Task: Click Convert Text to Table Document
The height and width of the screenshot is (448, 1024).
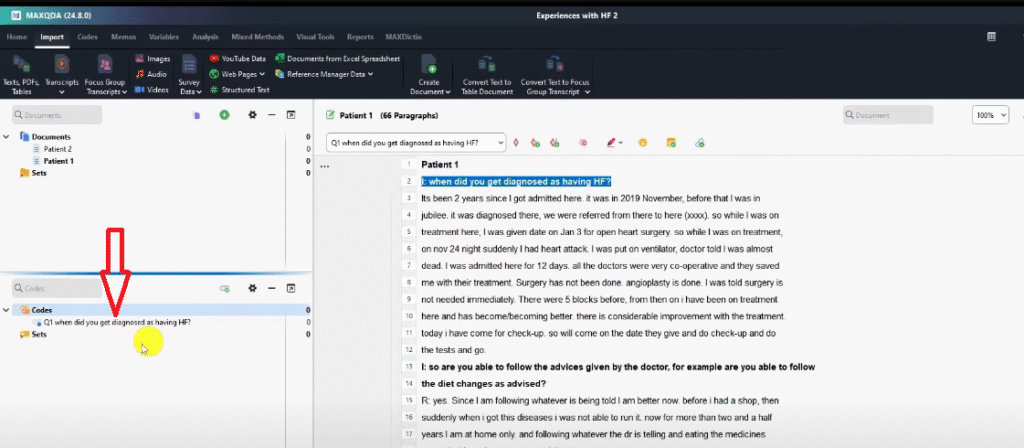Action: [x=487, y=75]
